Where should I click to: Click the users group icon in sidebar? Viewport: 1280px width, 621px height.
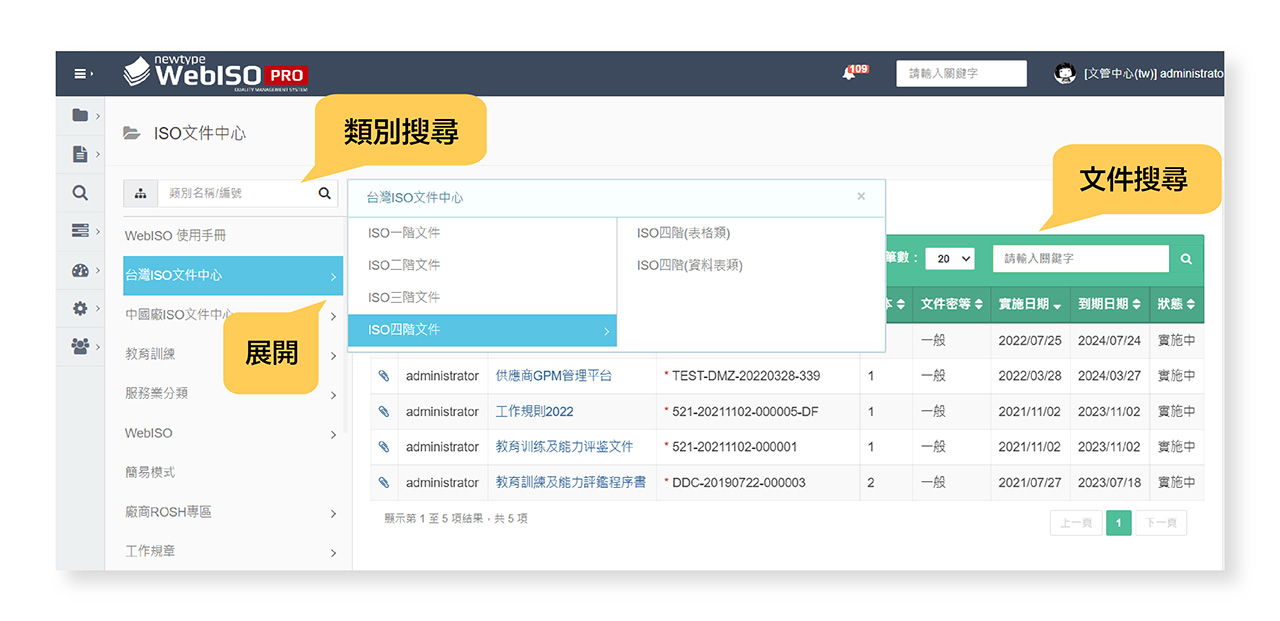pos(80,346)
